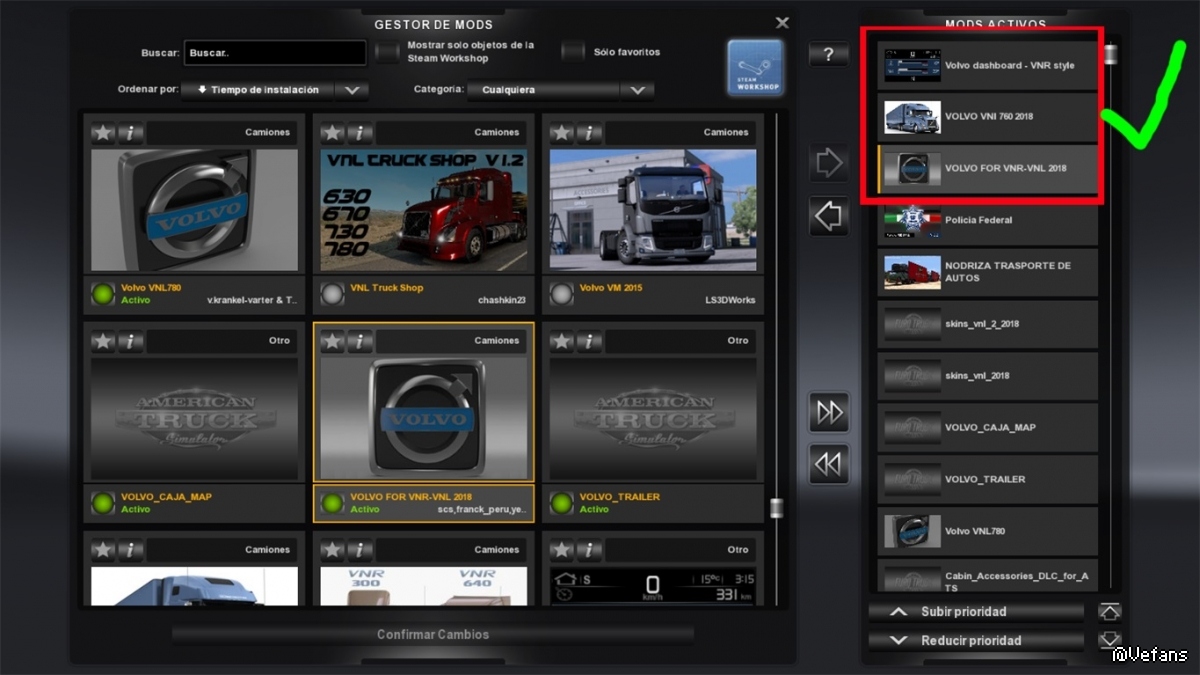Screen dimensions: 1200x675
Task: Click Reducir prioridad button
Action: [x=976, y=640]
